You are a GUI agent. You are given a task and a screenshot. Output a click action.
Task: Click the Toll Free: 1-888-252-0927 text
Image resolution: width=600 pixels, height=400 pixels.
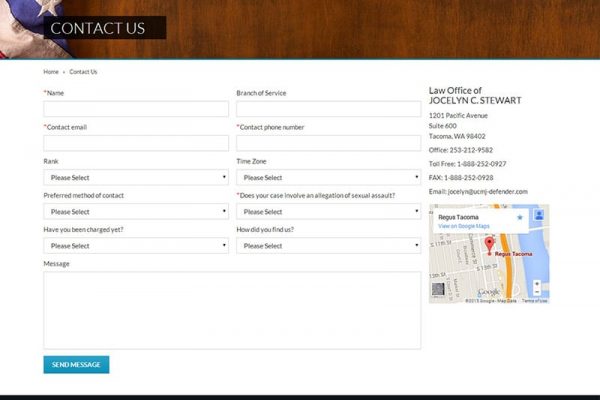(467, 164)
